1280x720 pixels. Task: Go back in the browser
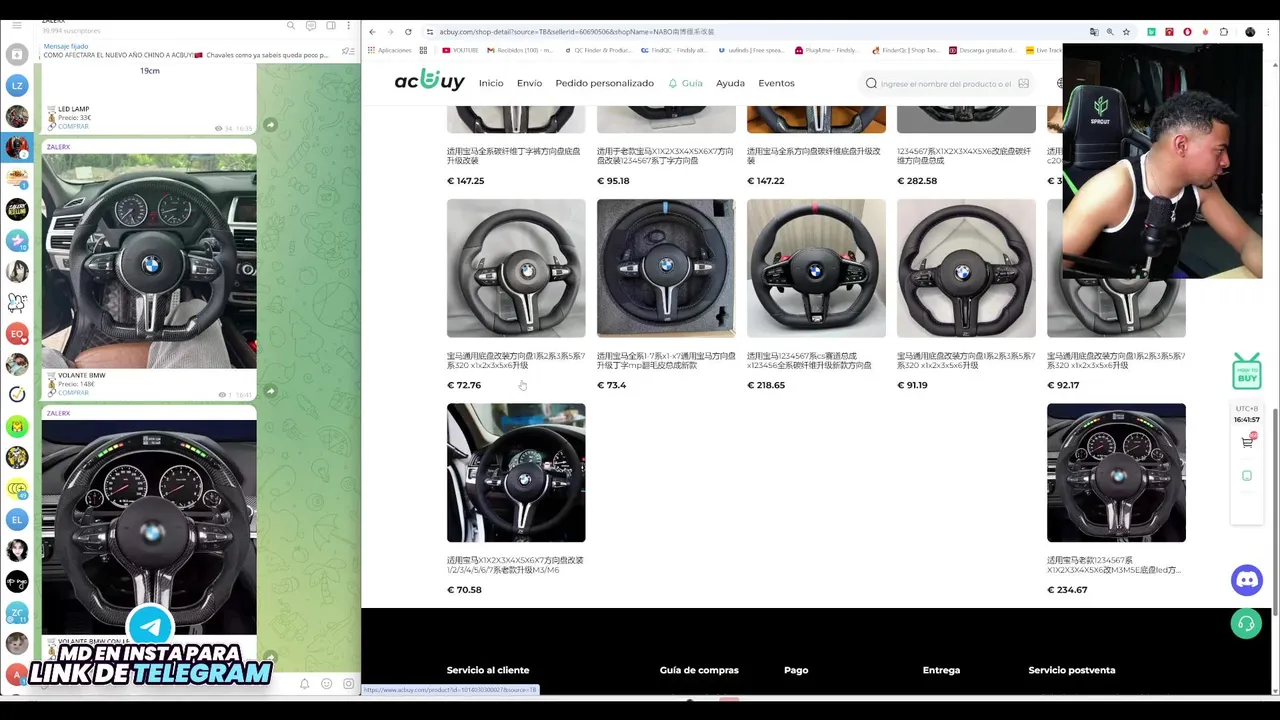click(x=372, y=32)
